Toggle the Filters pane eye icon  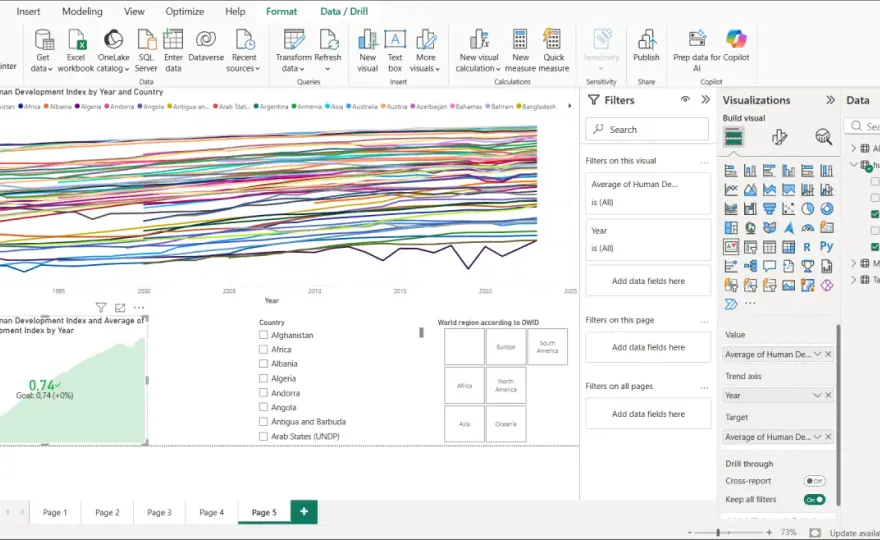click(685, 99)
